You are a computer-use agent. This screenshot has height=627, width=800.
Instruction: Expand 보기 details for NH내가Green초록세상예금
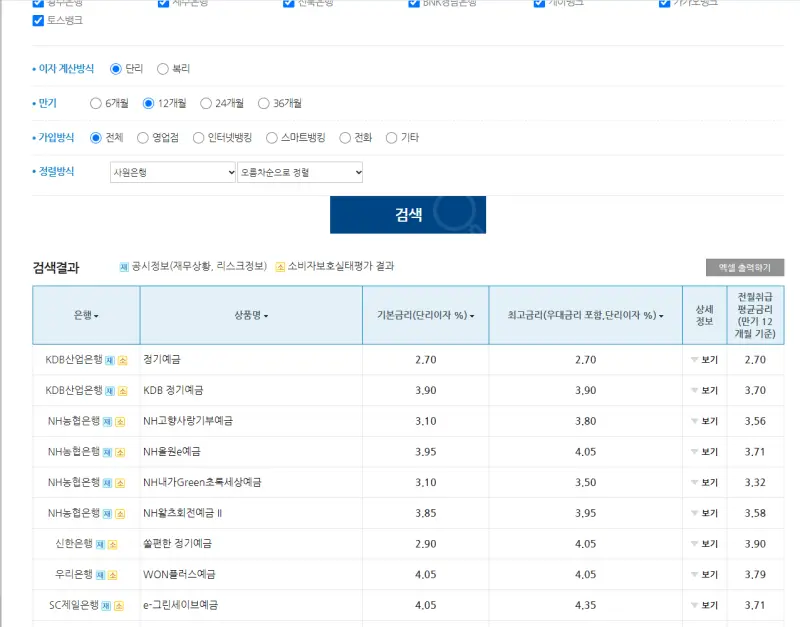pos(705,483)
